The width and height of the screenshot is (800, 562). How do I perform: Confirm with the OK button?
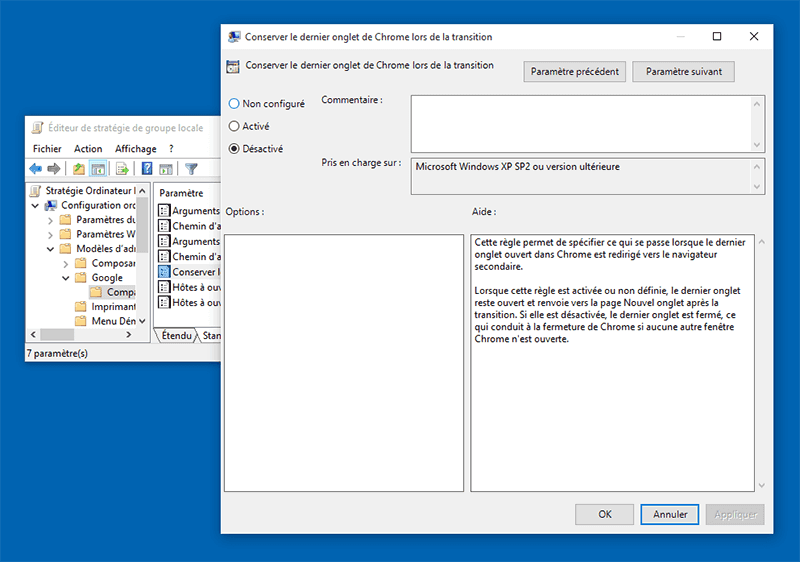pyautogui.click(x=605, y=514)
